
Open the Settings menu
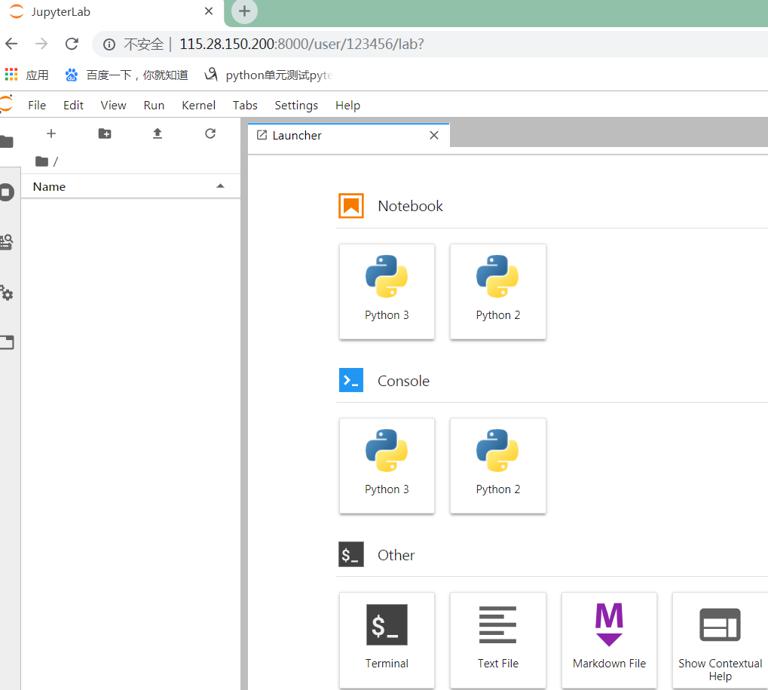point(296,105)
